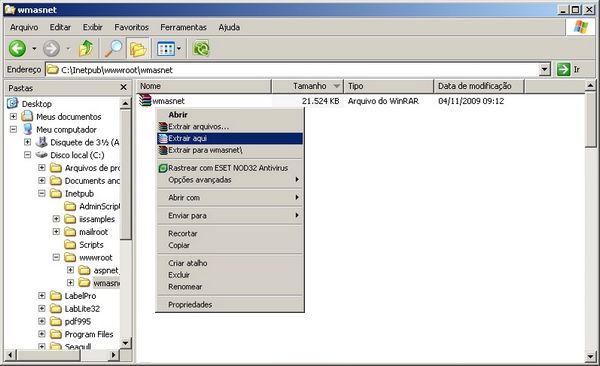Open Enviar para submenu

coord(230,216)
